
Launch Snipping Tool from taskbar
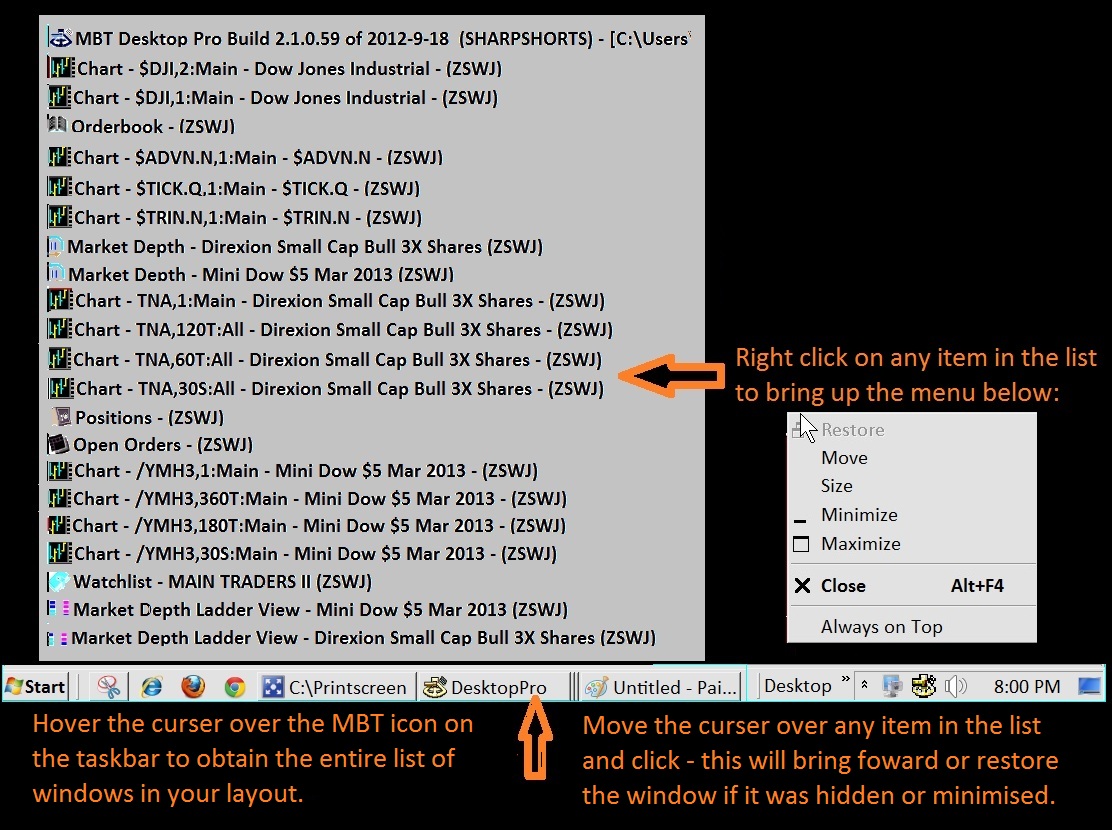[x=109, y=687]
